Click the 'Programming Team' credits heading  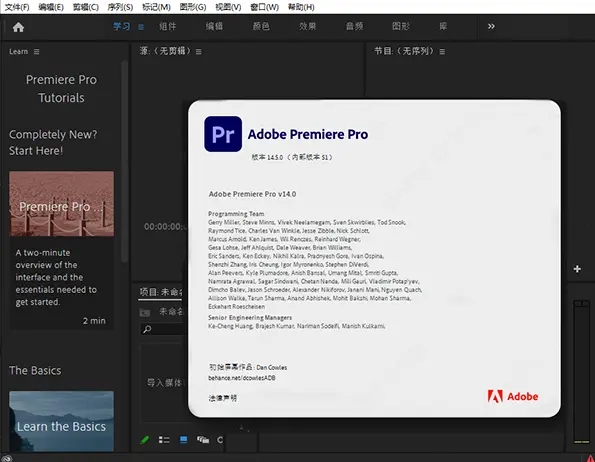point(236,214)
